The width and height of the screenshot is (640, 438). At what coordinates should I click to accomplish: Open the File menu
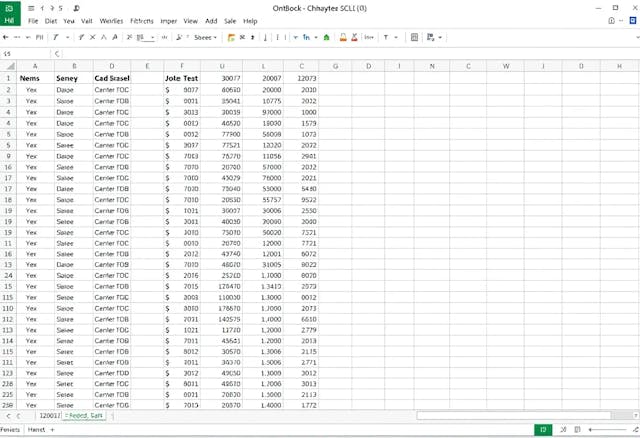pos(33,21)
